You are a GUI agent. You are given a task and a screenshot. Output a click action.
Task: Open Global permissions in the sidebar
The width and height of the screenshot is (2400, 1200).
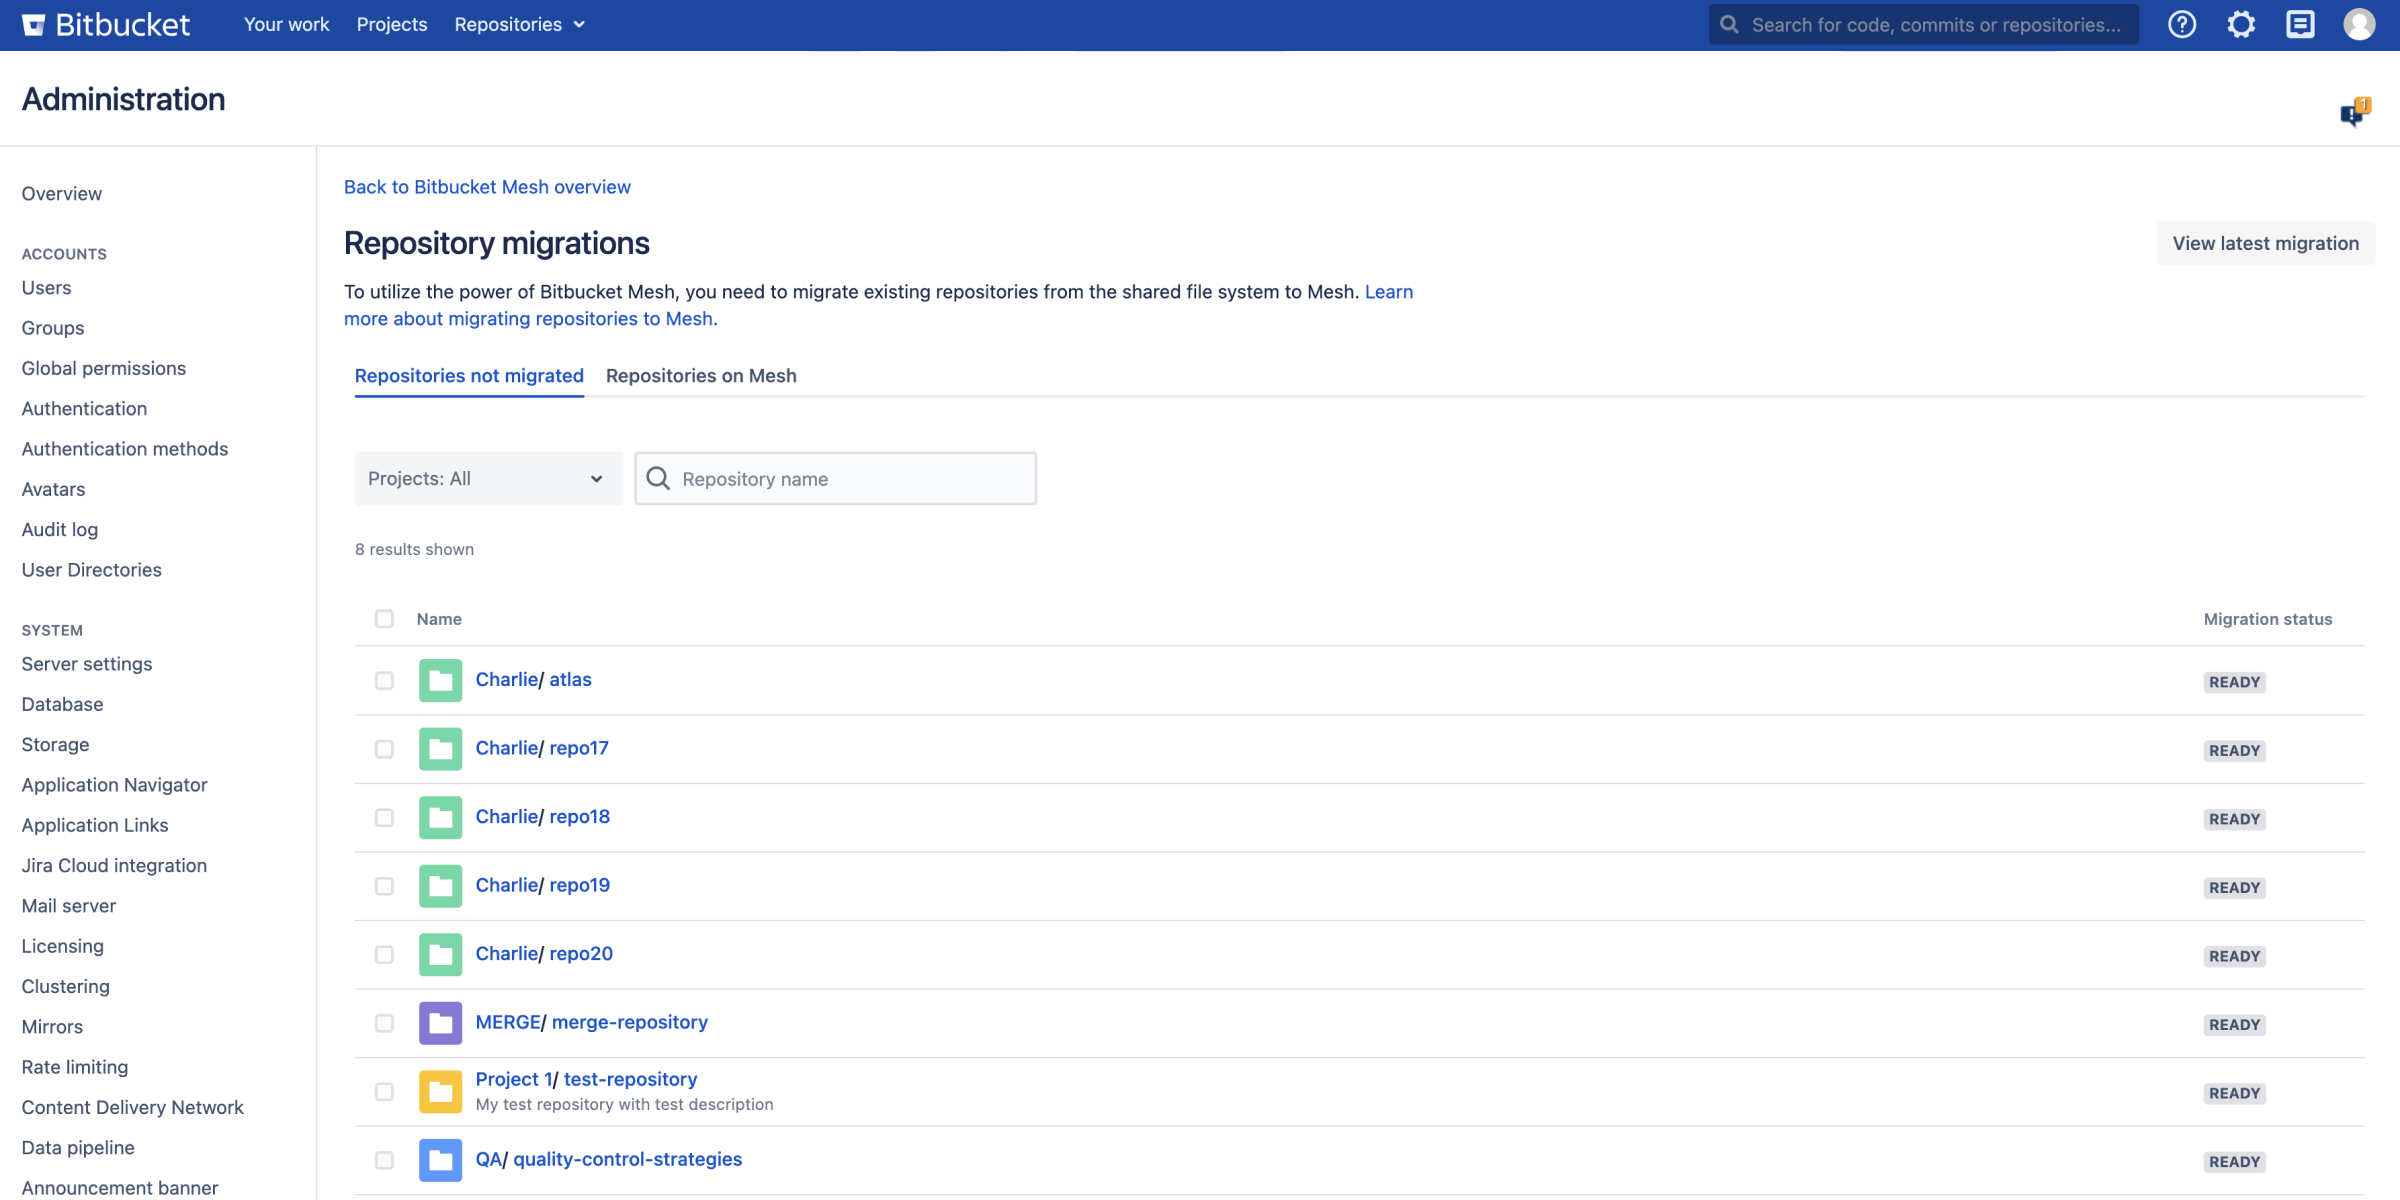103,368
